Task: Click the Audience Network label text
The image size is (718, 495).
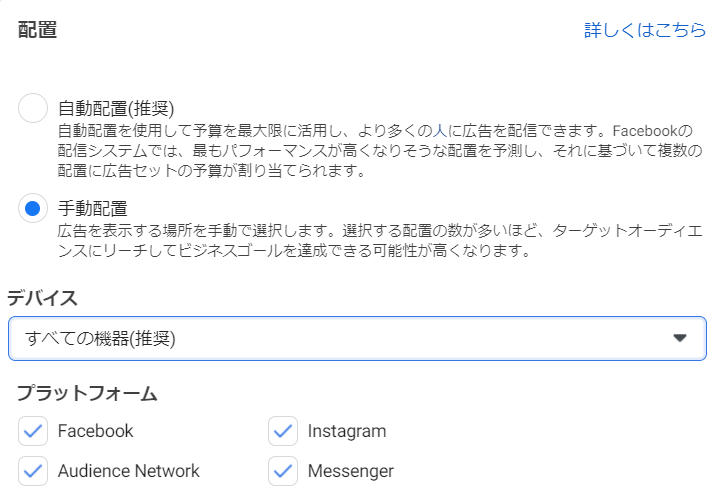Action: (128, 471)
